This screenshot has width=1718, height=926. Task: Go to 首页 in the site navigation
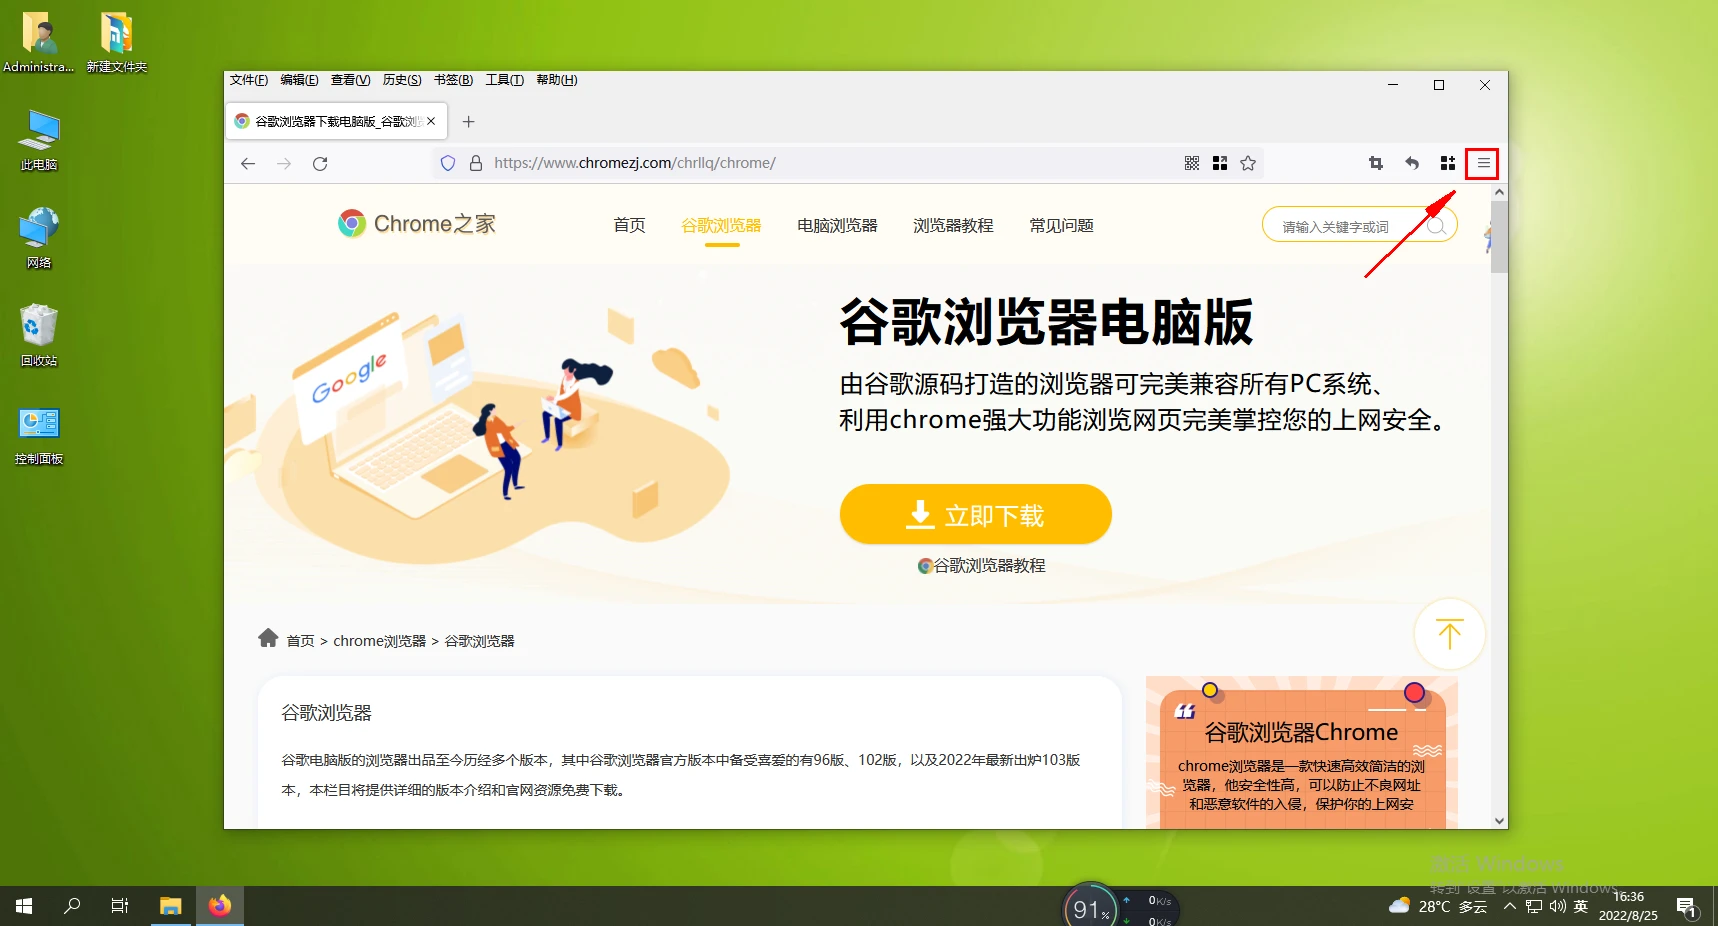click(x=629, y=226)
